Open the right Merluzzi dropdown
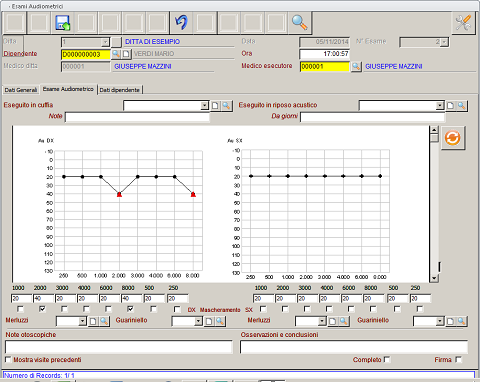This screenshot has height=382, width=480. [322, 321]
